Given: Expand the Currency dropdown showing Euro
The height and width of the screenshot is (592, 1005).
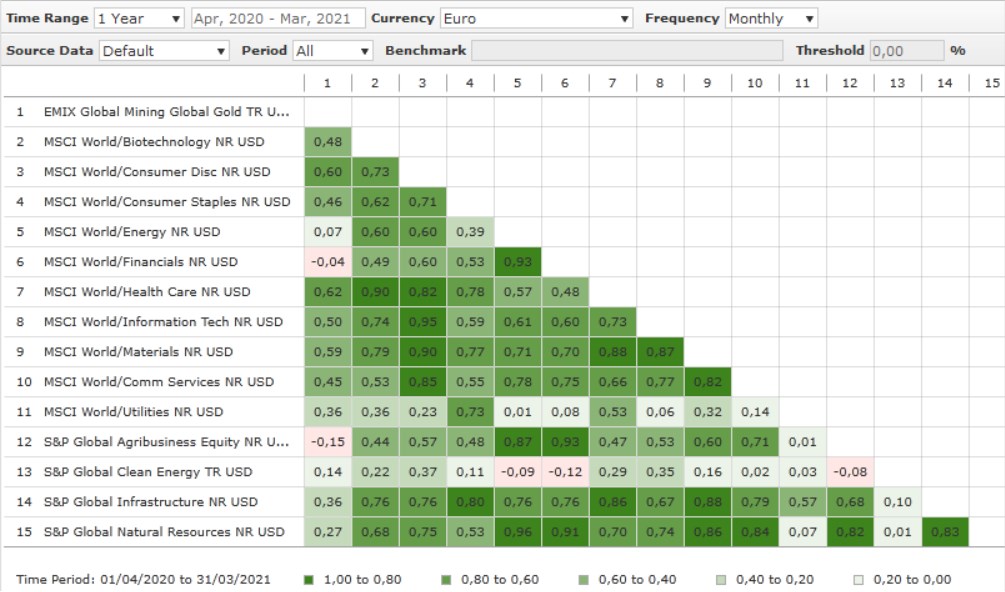Looking at the screenshot, I should (x=536, y=18).
